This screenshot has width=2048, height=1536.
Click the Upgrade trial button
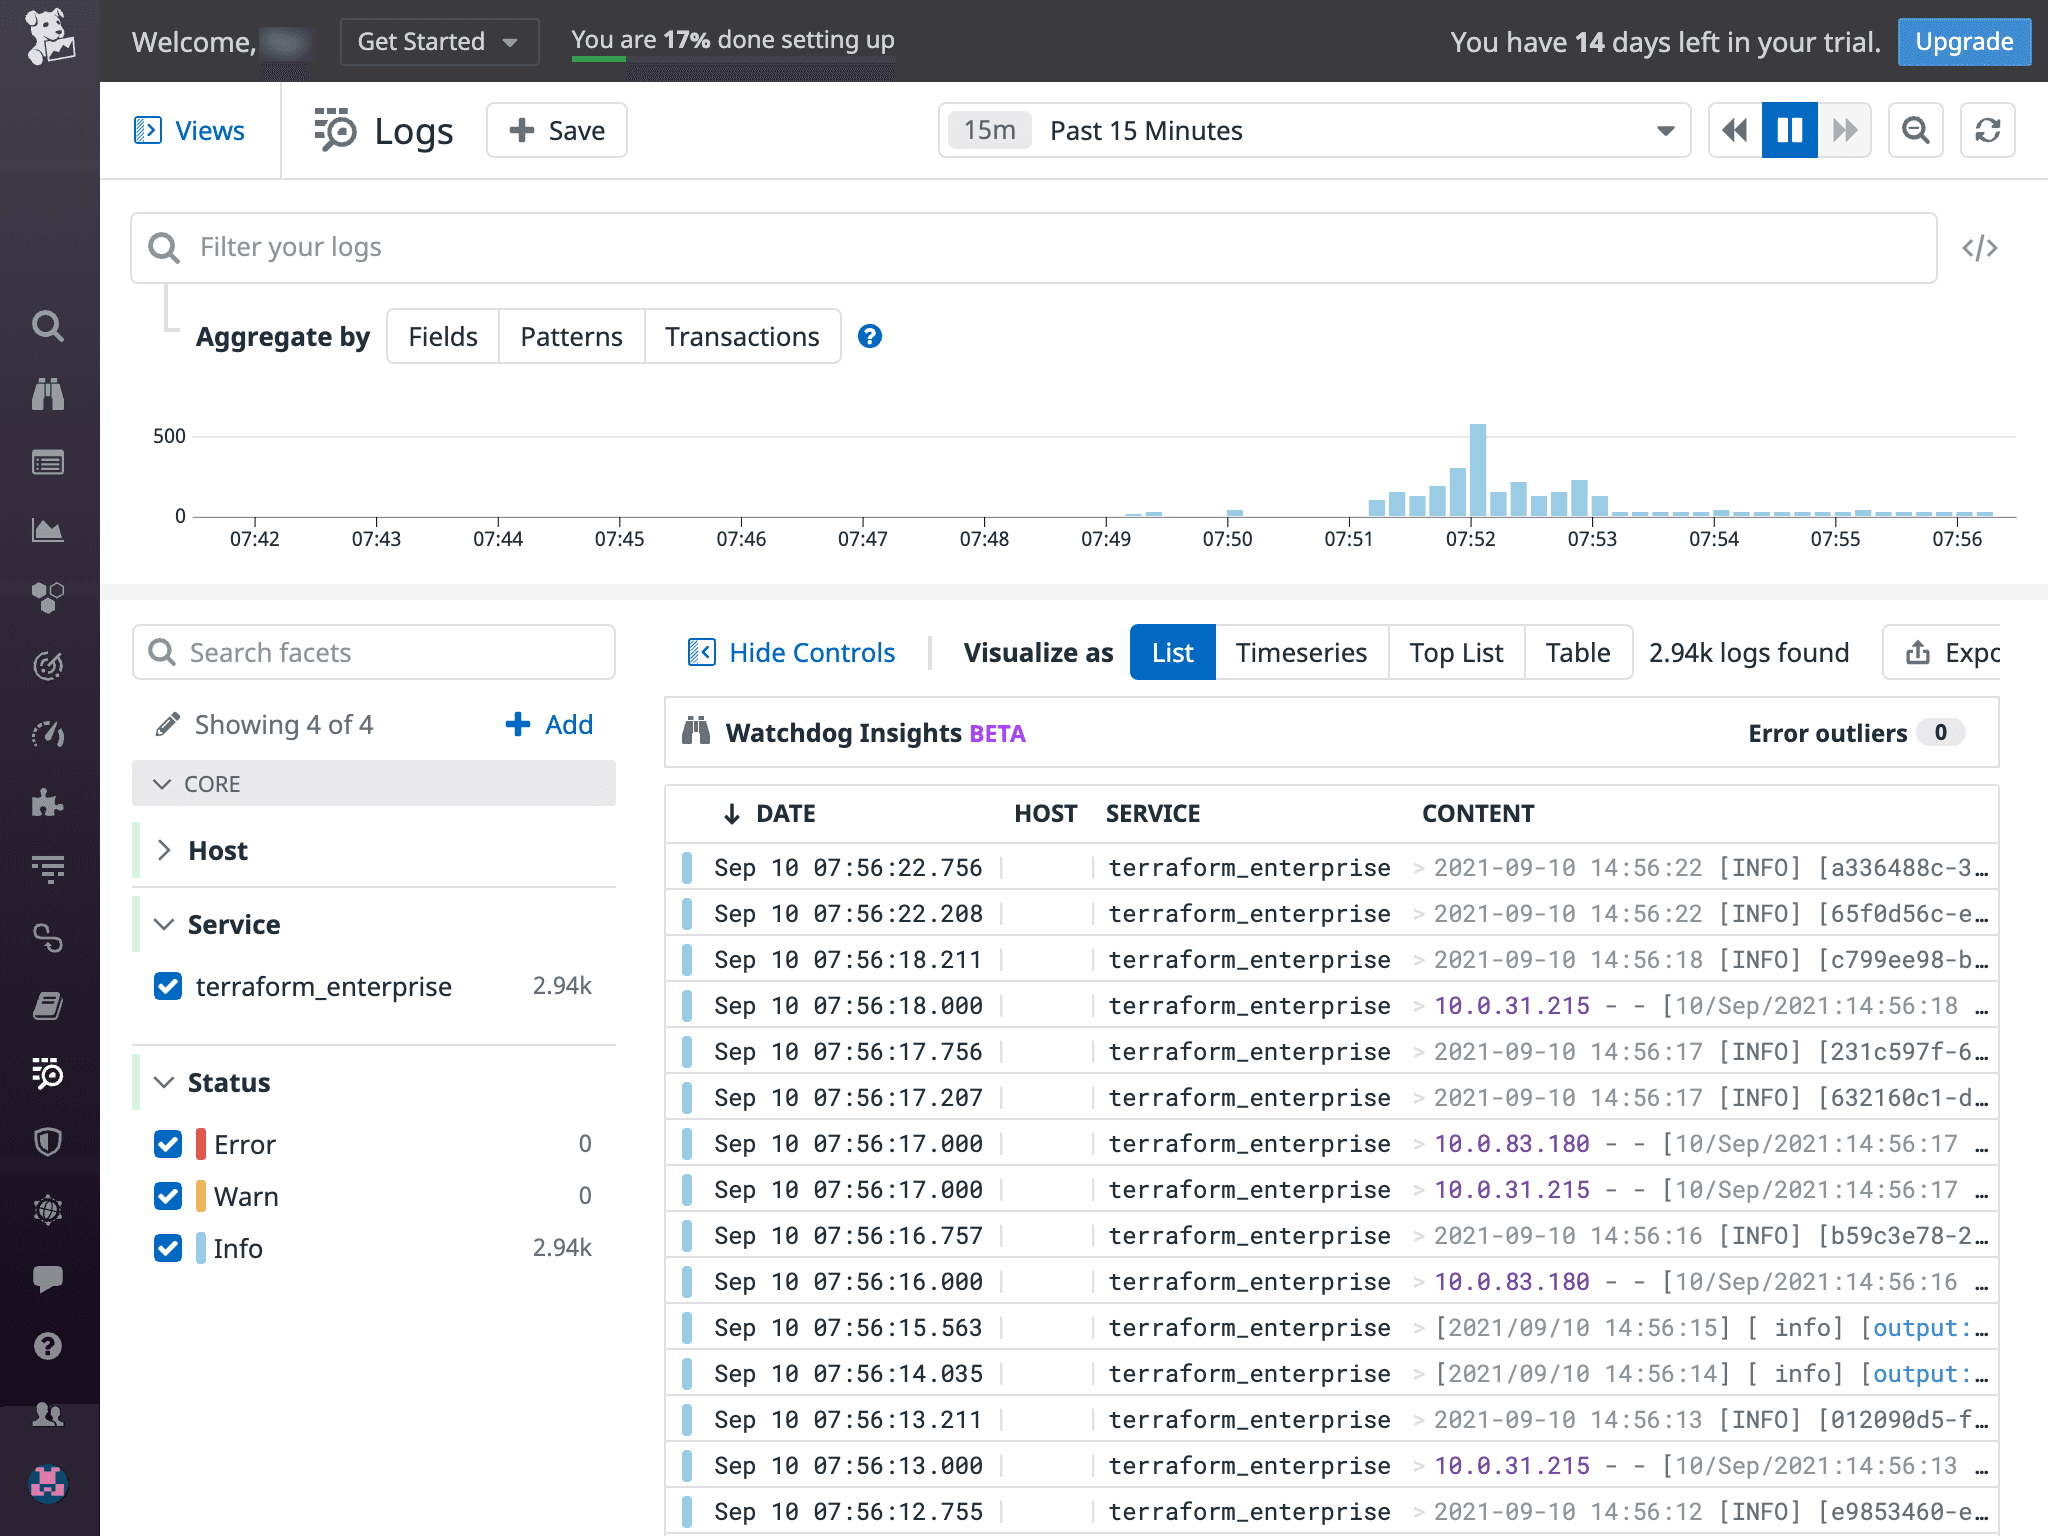pos(1966,40)
